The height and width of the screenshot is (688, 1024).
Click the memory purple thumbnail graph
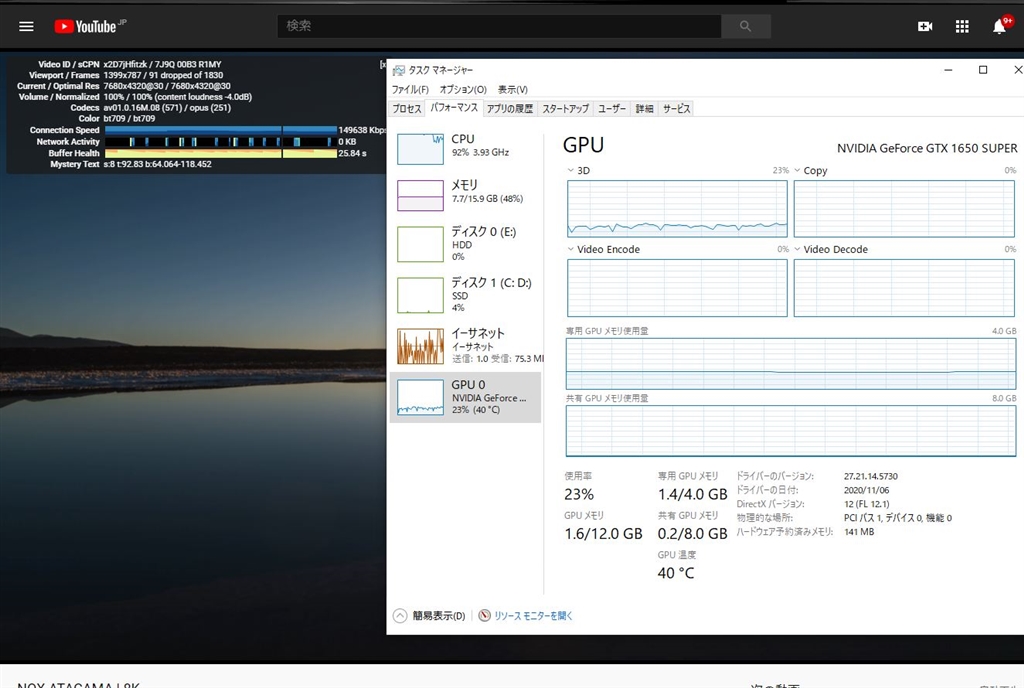click(x=421, y=195)
